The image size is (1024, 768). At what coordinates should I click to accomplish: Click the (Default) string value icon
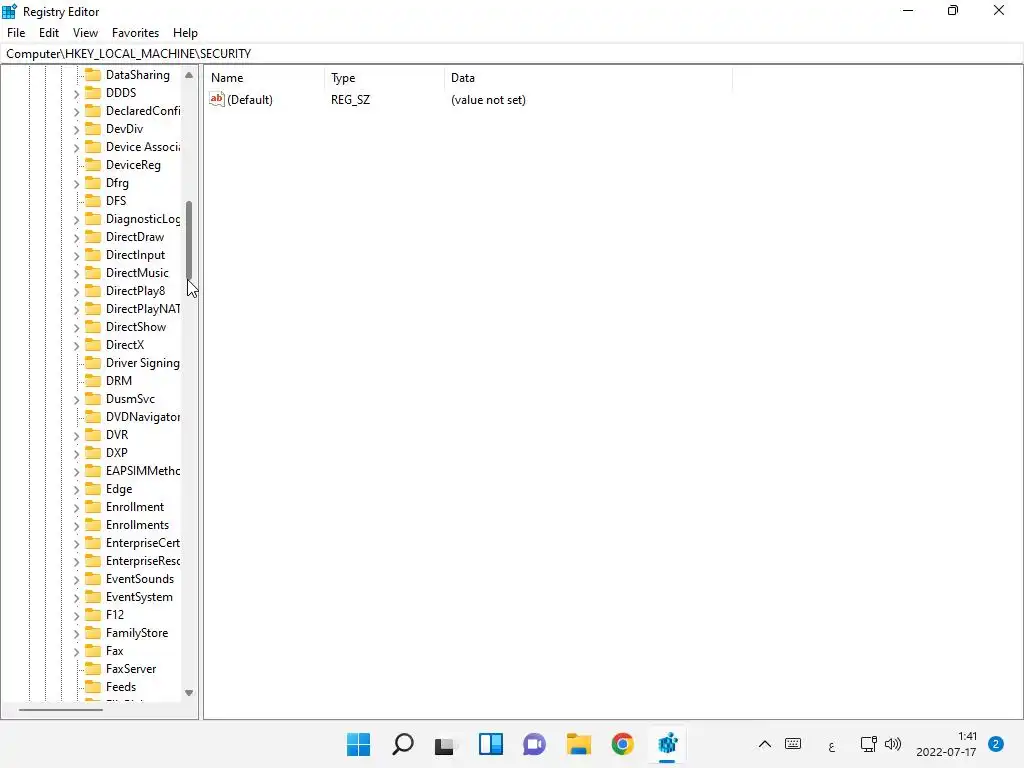[x=217, y=99]
